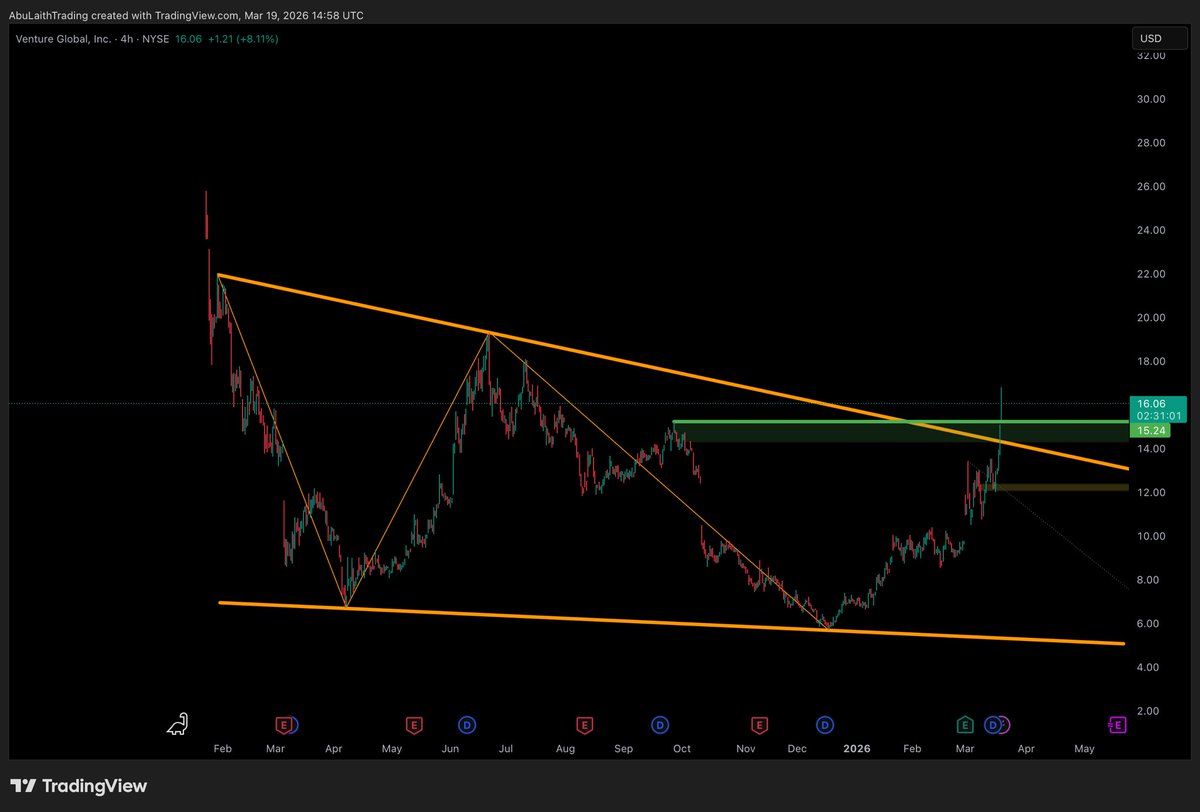Screen dimensions: 1200x812
Task: Click the 22.00 price axis label
Action: pyautogui.click(x=1152, y=274)
